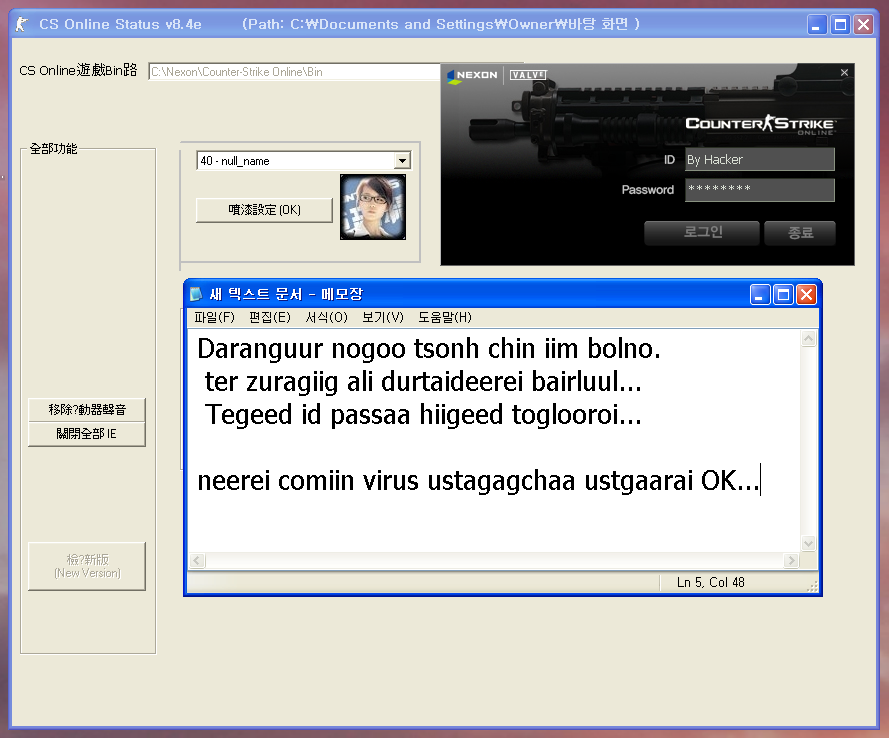Click the CS Online Status title bar icon
Screen dimensions: 889x738
(x=22, y=24)
